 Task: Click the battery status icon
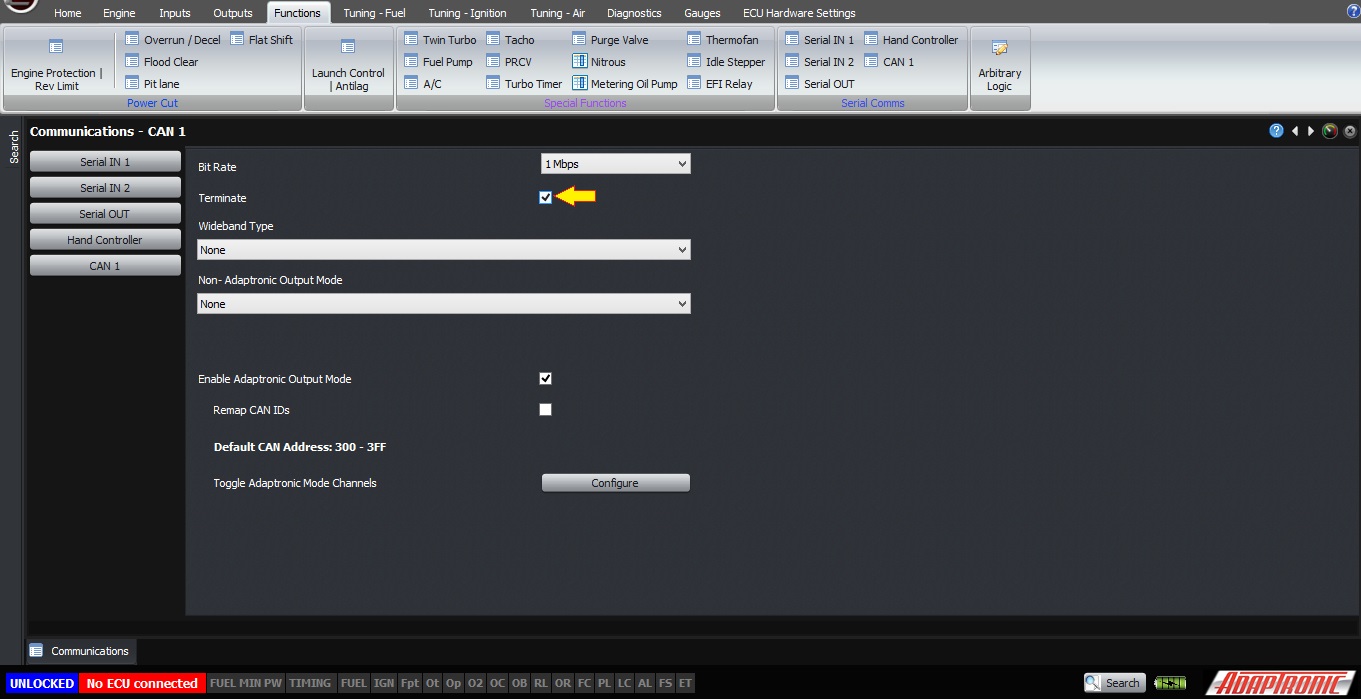1170,683
